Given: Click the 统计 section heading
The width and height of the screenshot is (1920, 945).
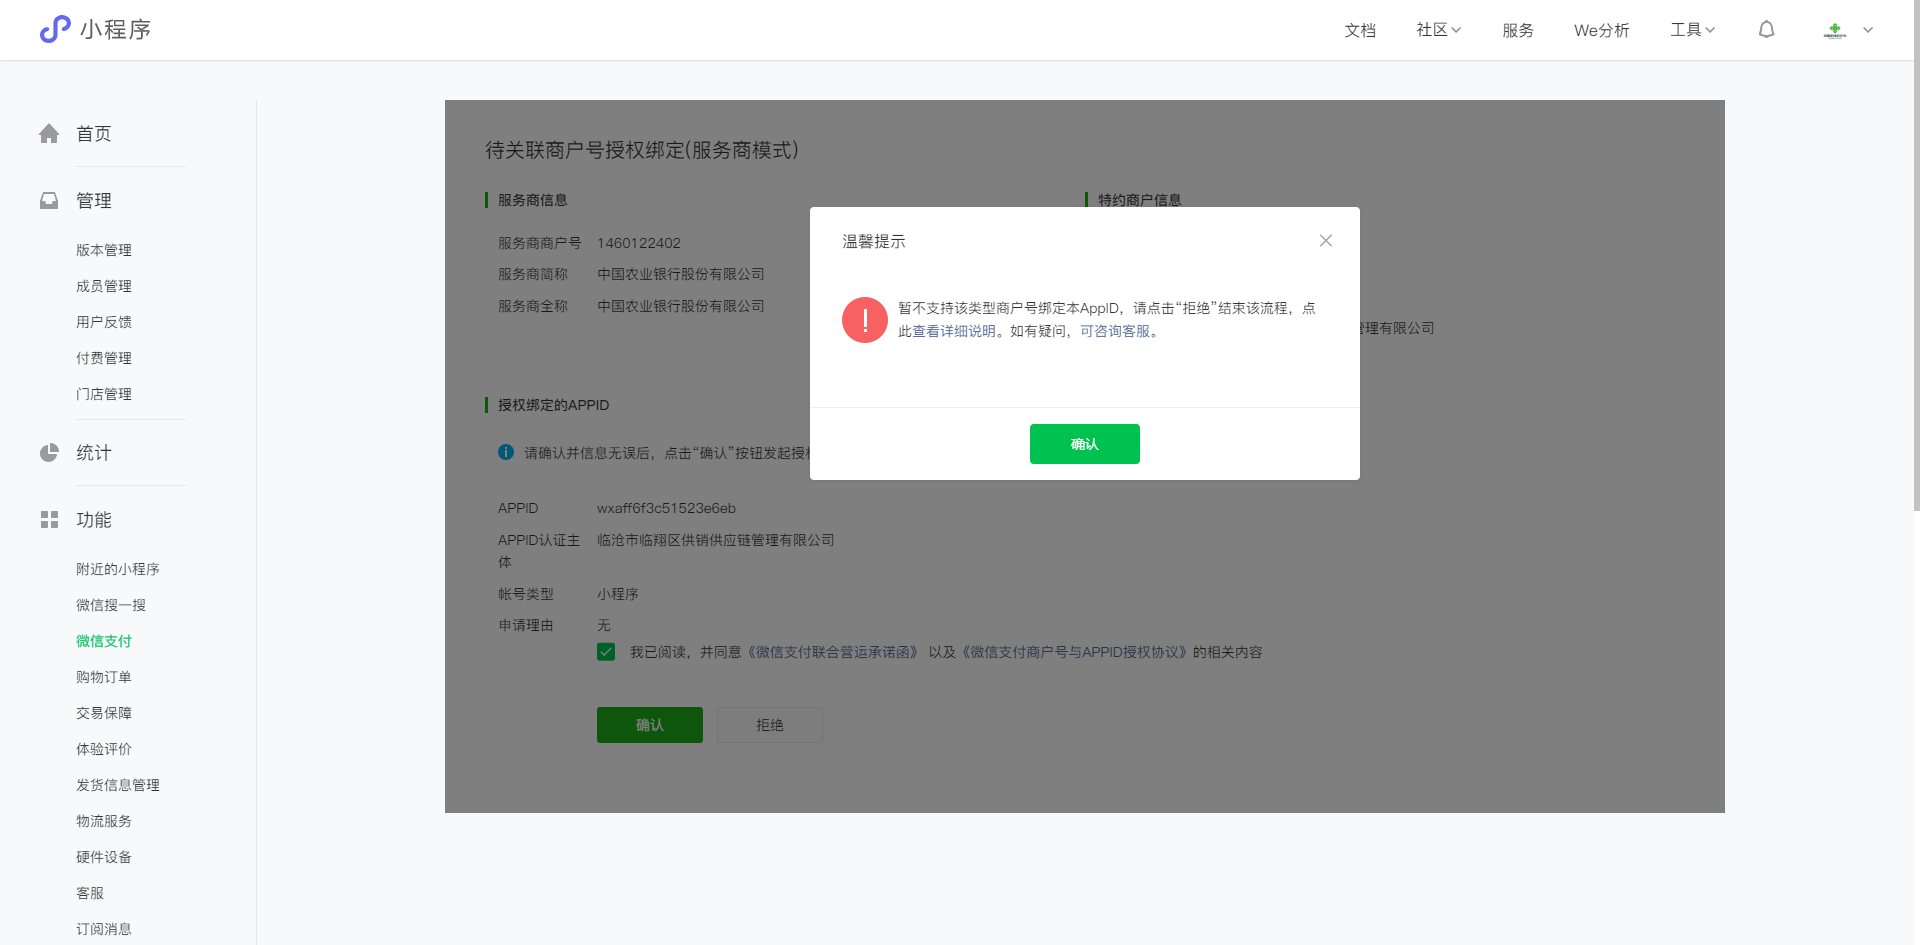Looking at the screenshot, I should (94, 453).
